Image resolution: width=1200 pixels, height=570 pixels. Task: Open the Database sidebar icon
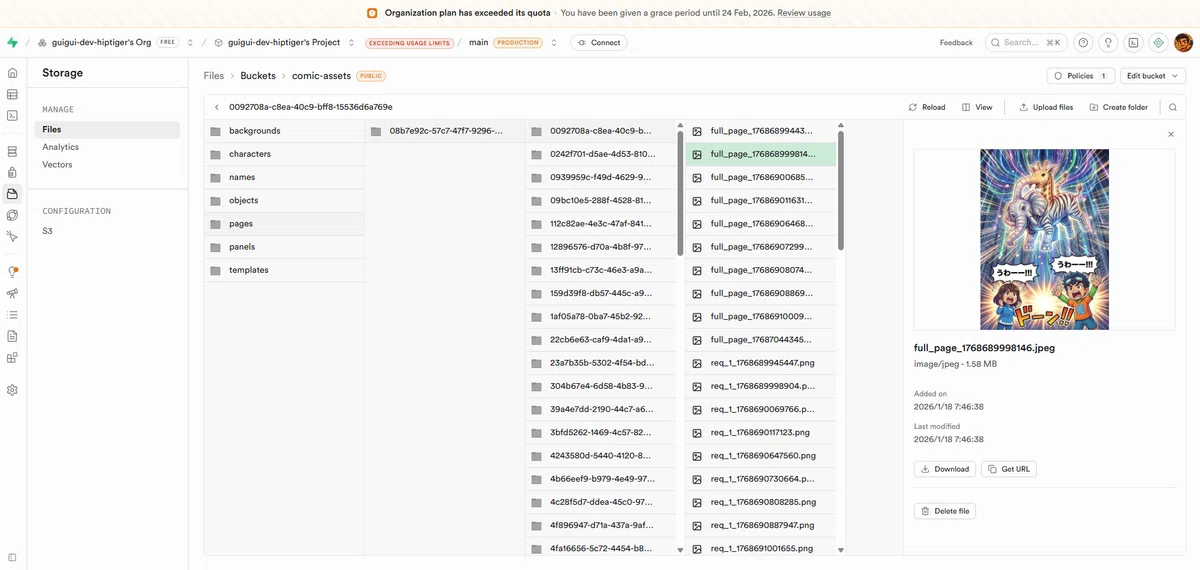click(x=12, y=152)
